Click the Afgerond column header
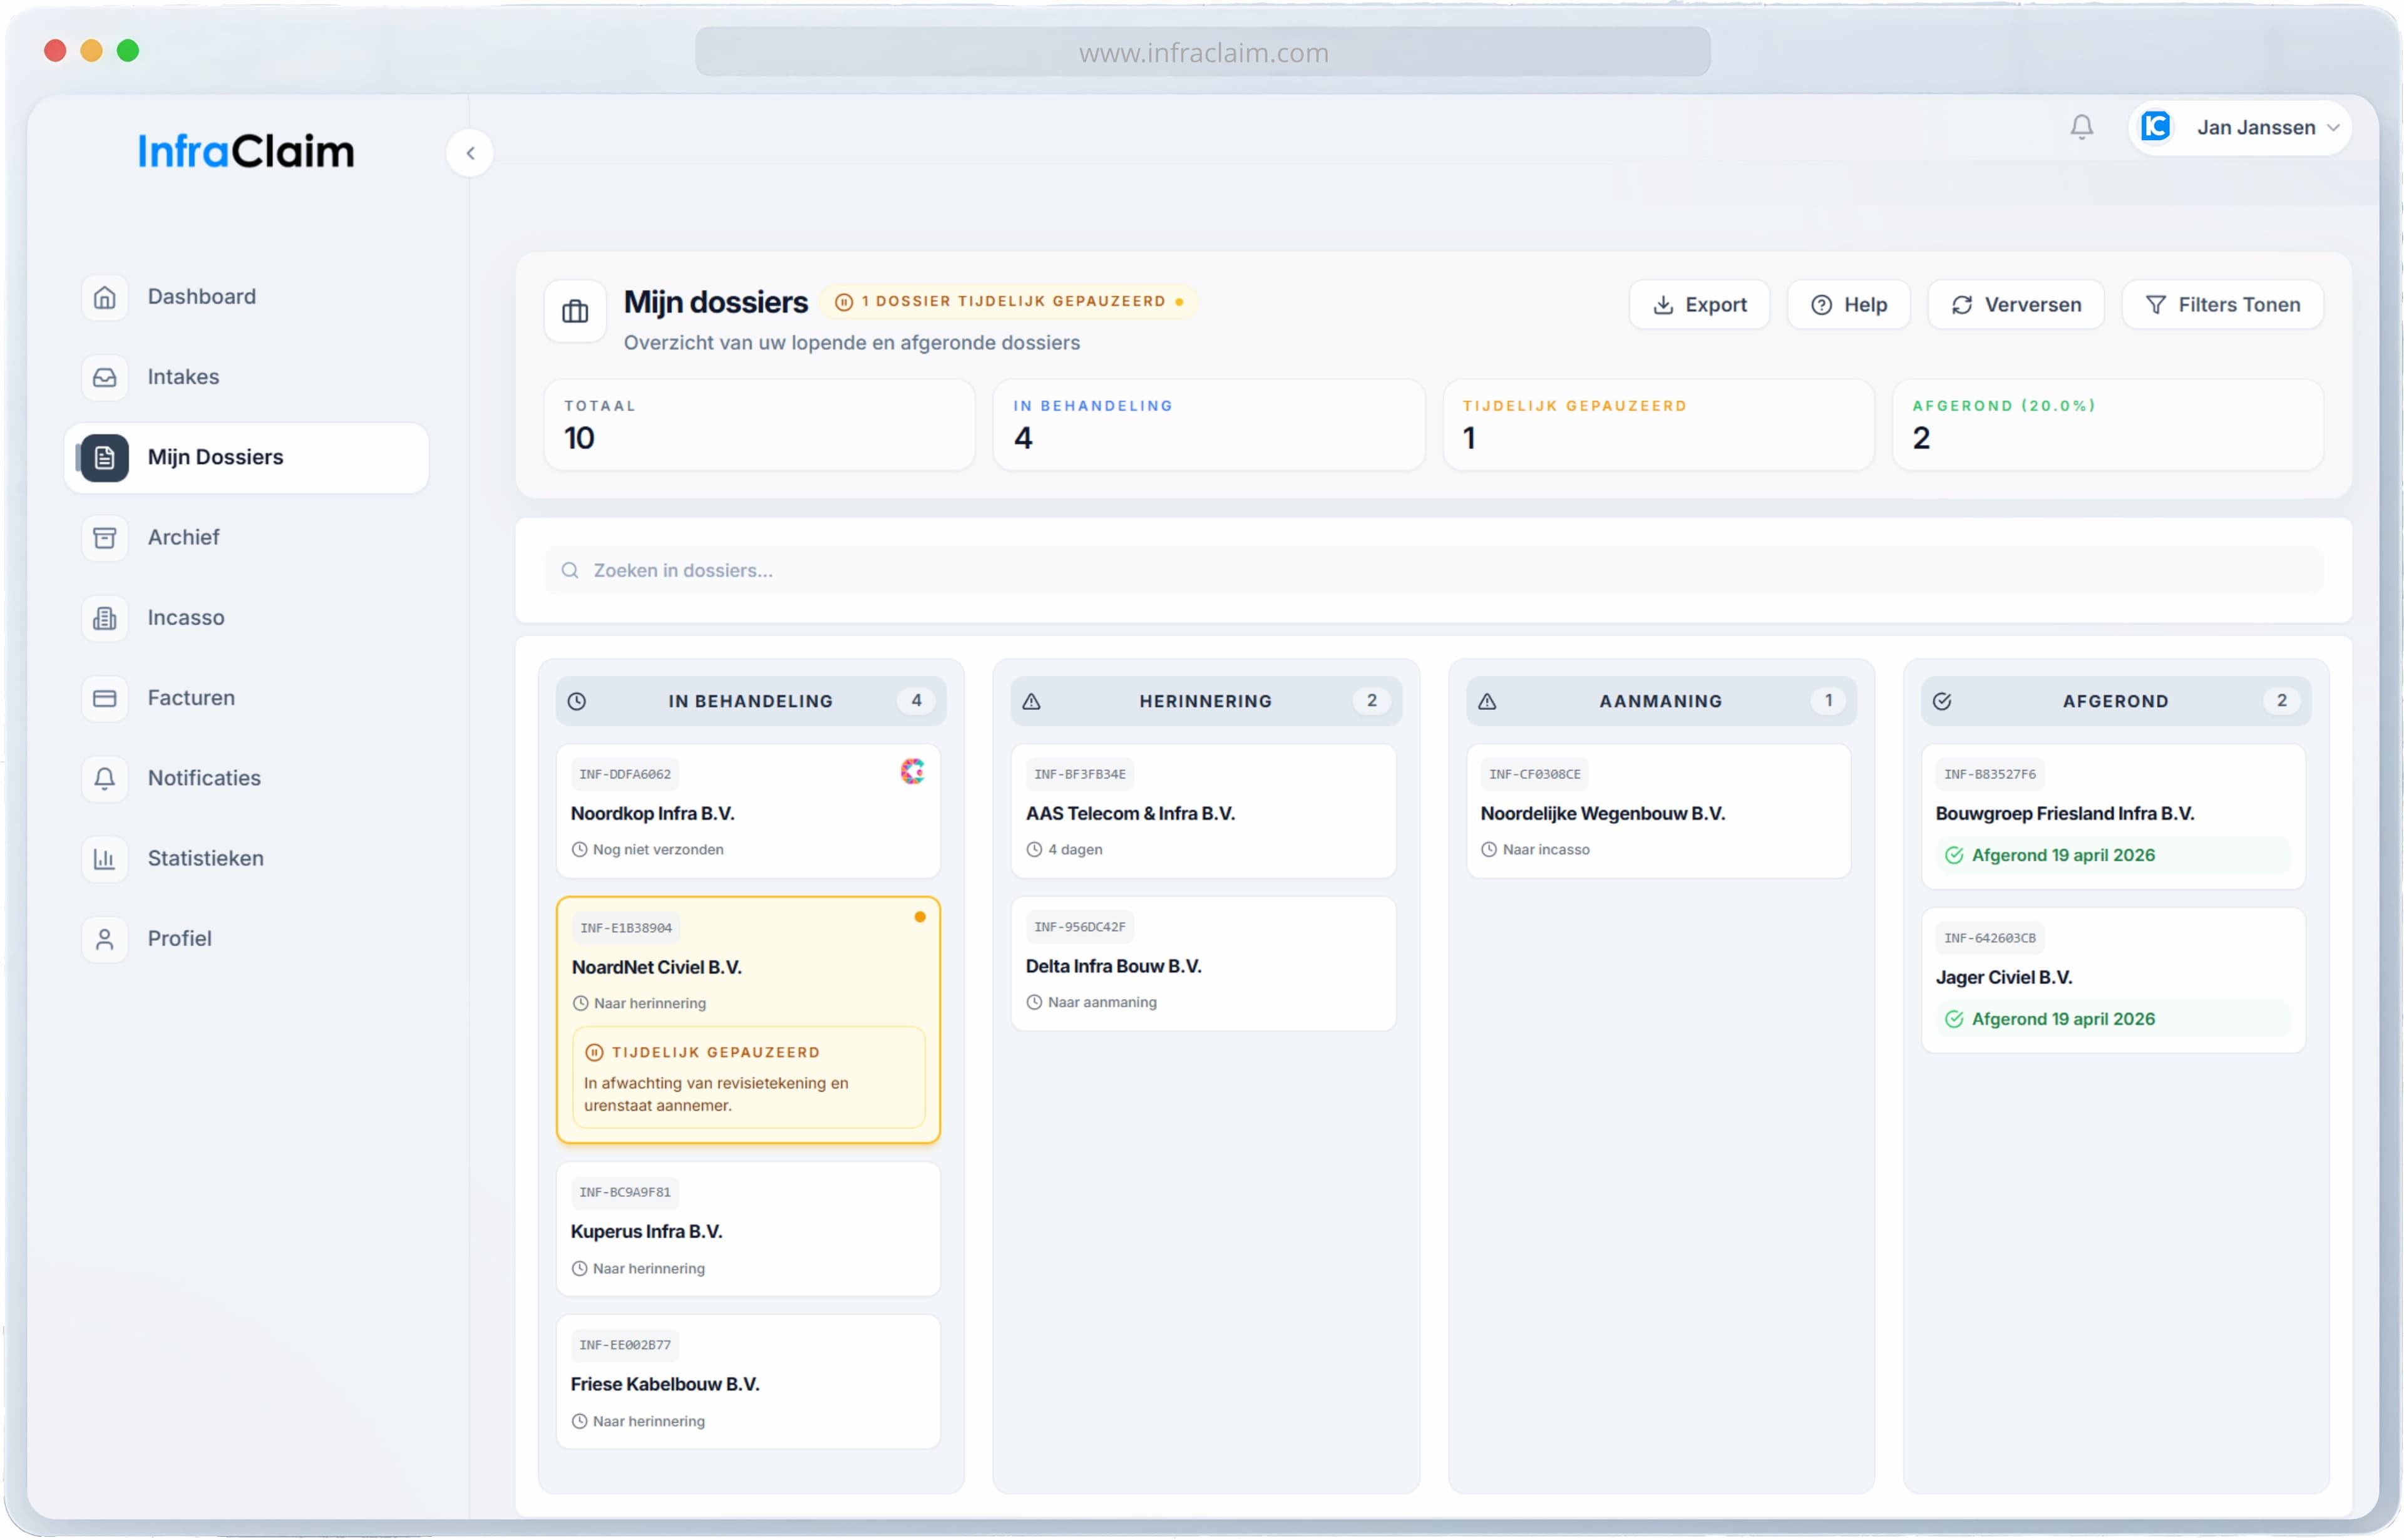The height and width of the screenshot is (1540, 2404). pyautogui.click(x=2115, y=701)
